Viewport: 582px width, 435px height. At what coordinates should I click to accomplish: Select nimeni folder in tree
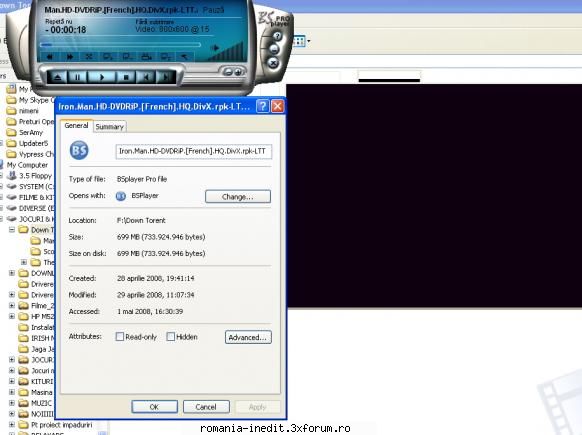(x=23, y=111)
